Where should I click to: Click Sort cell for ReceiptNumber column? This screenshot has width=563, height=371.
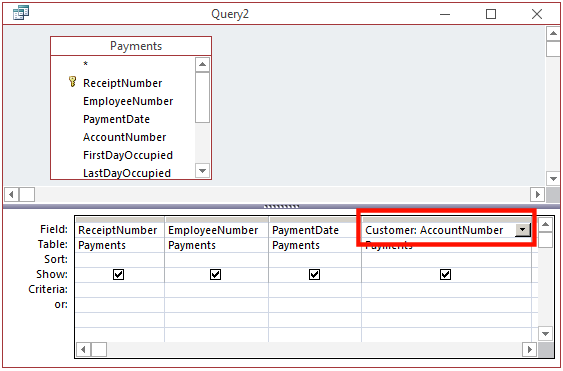[x=120, y=260]
